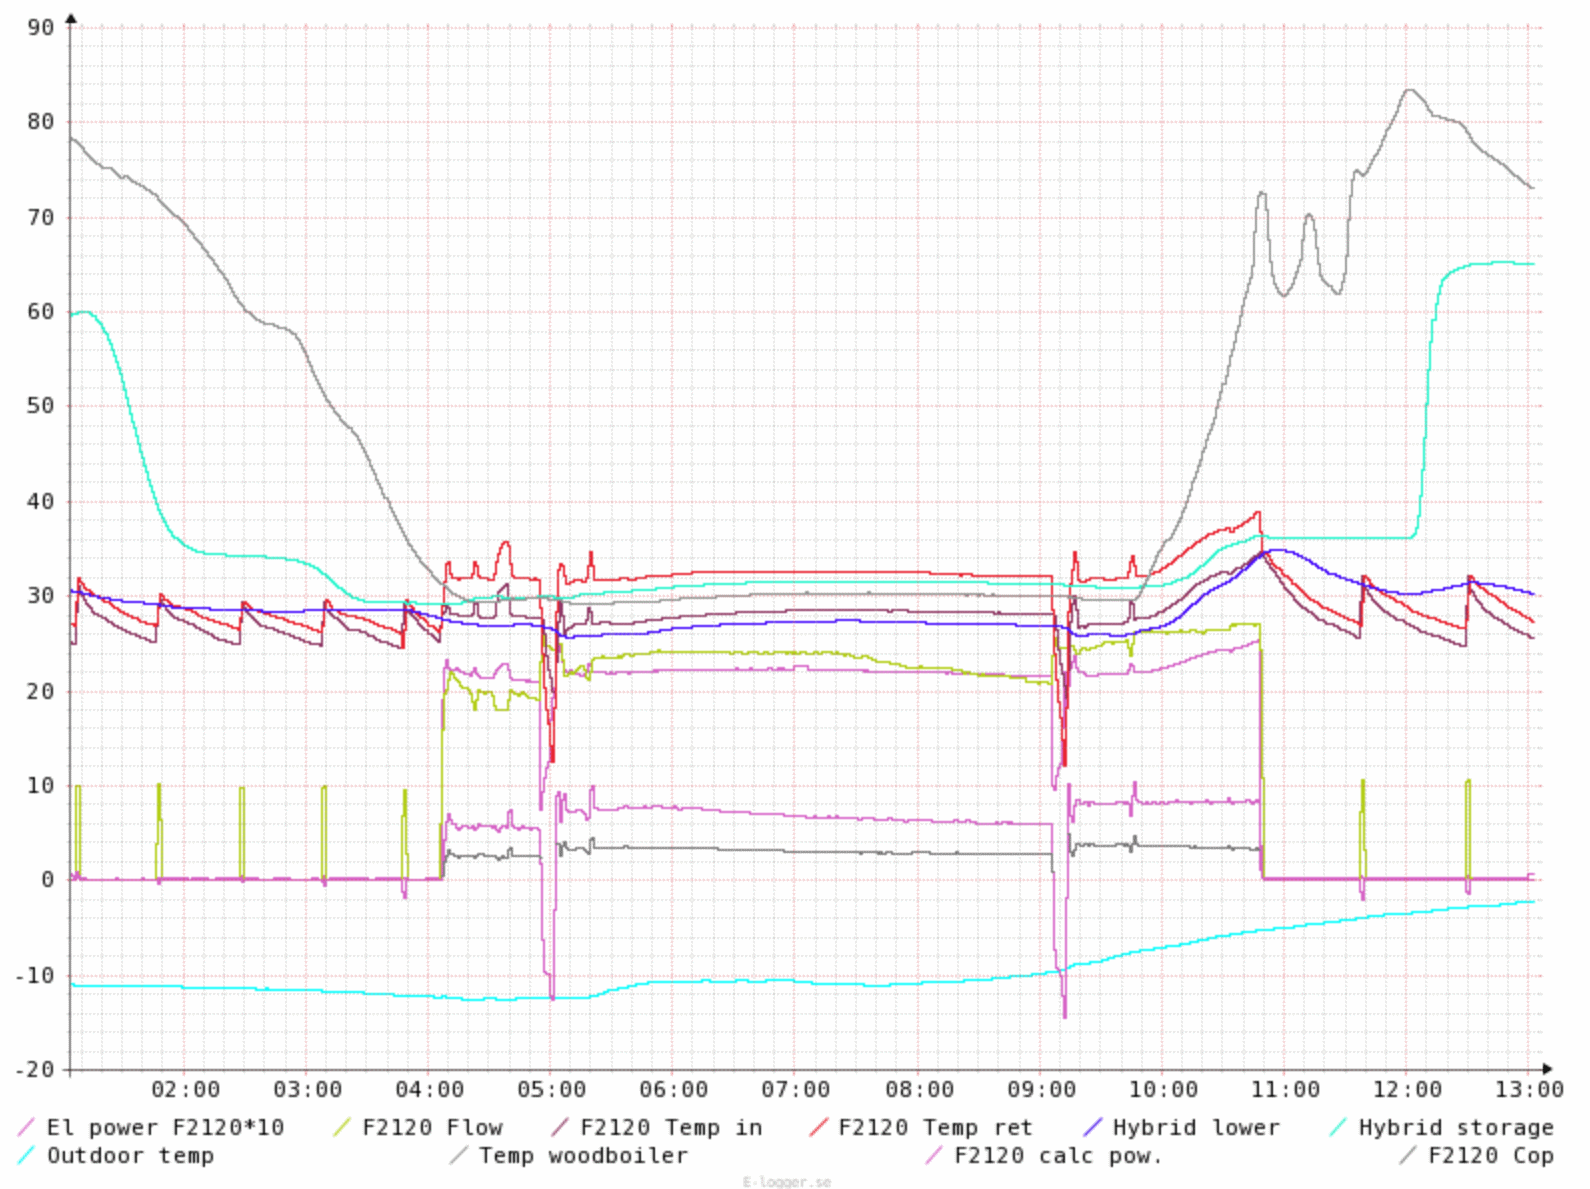Click the El power F2120*10 legend label
Screen dimensions: 1590x1189
[165, 1127]
